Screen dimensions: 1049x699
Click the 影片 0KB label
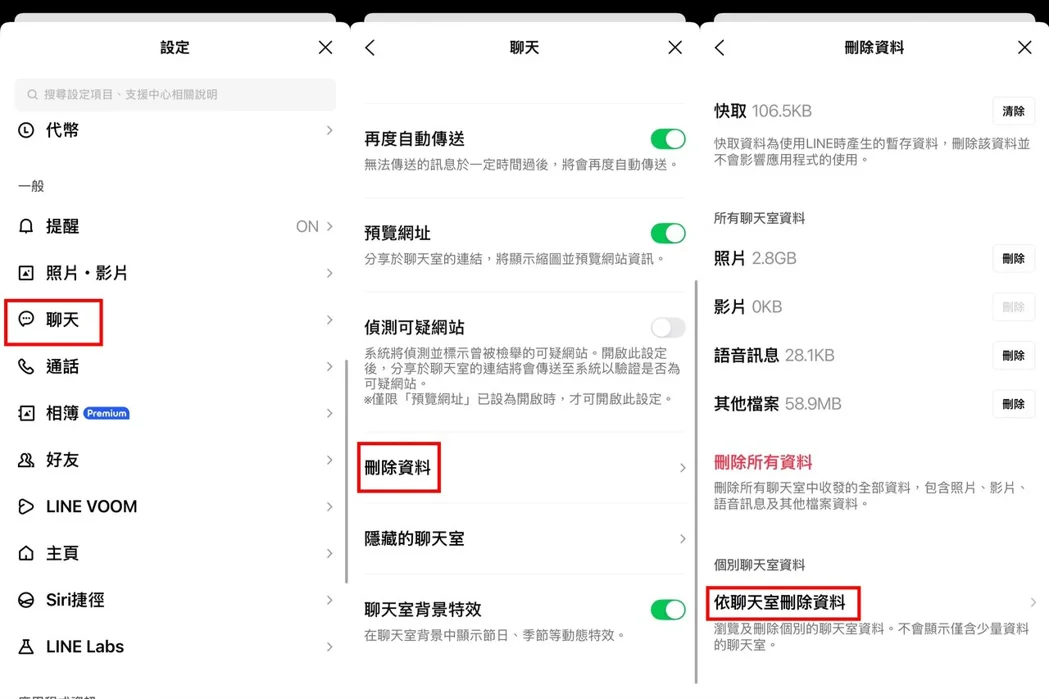[748, 307]
